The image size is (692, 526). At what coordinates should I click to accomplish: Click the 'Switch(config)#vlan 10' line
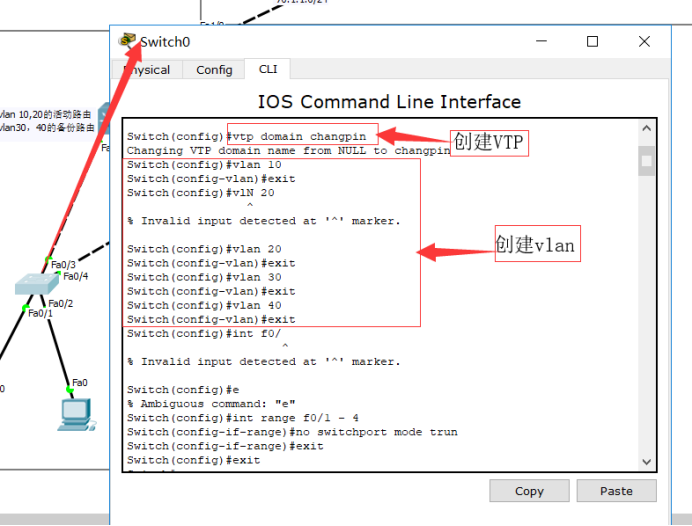(204, 165)
